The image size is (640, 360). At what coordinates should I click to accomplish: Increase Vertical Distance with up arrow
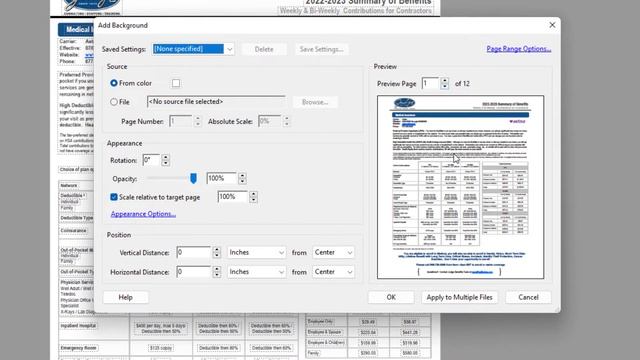coord(217,249)
